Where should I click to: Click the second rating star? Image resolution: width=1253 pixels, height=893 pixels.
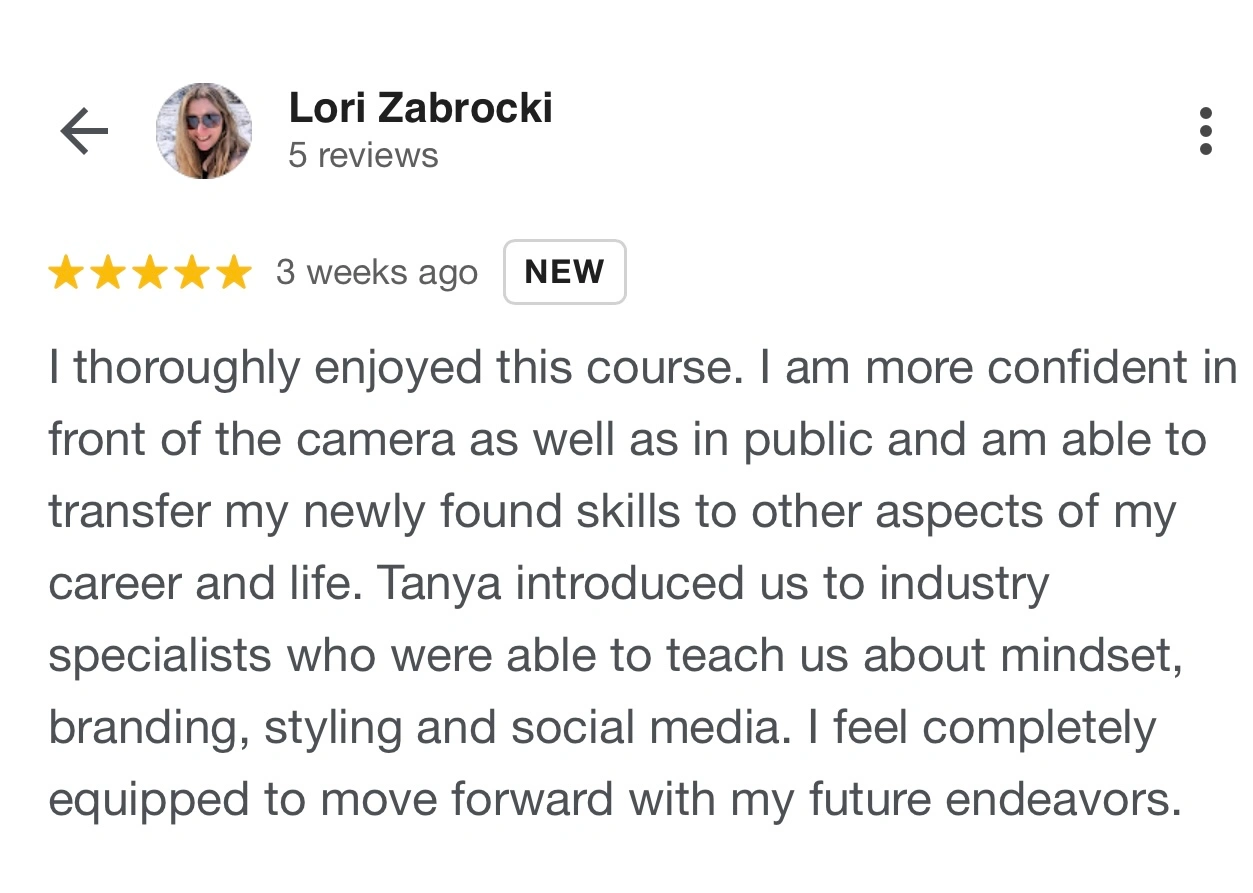pyautogui.click(x=108, y=272)
